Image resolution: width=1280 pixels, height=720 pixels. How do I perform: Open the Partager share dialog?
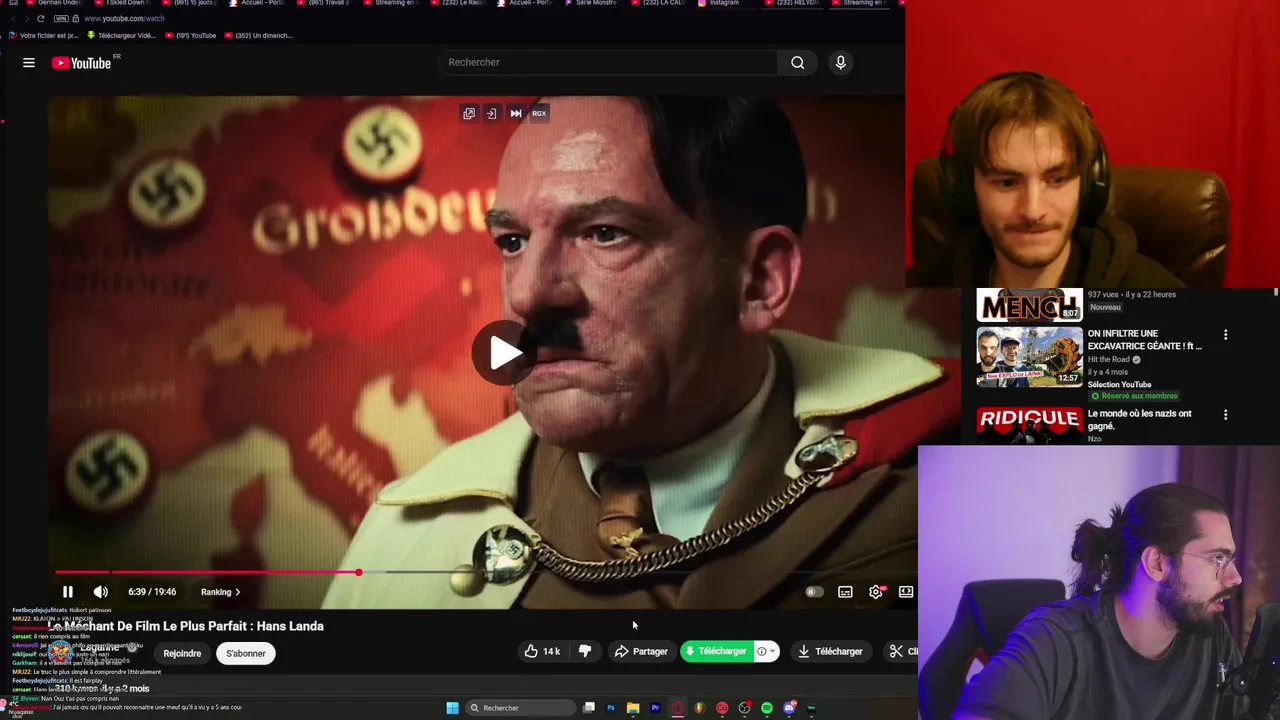641,651
